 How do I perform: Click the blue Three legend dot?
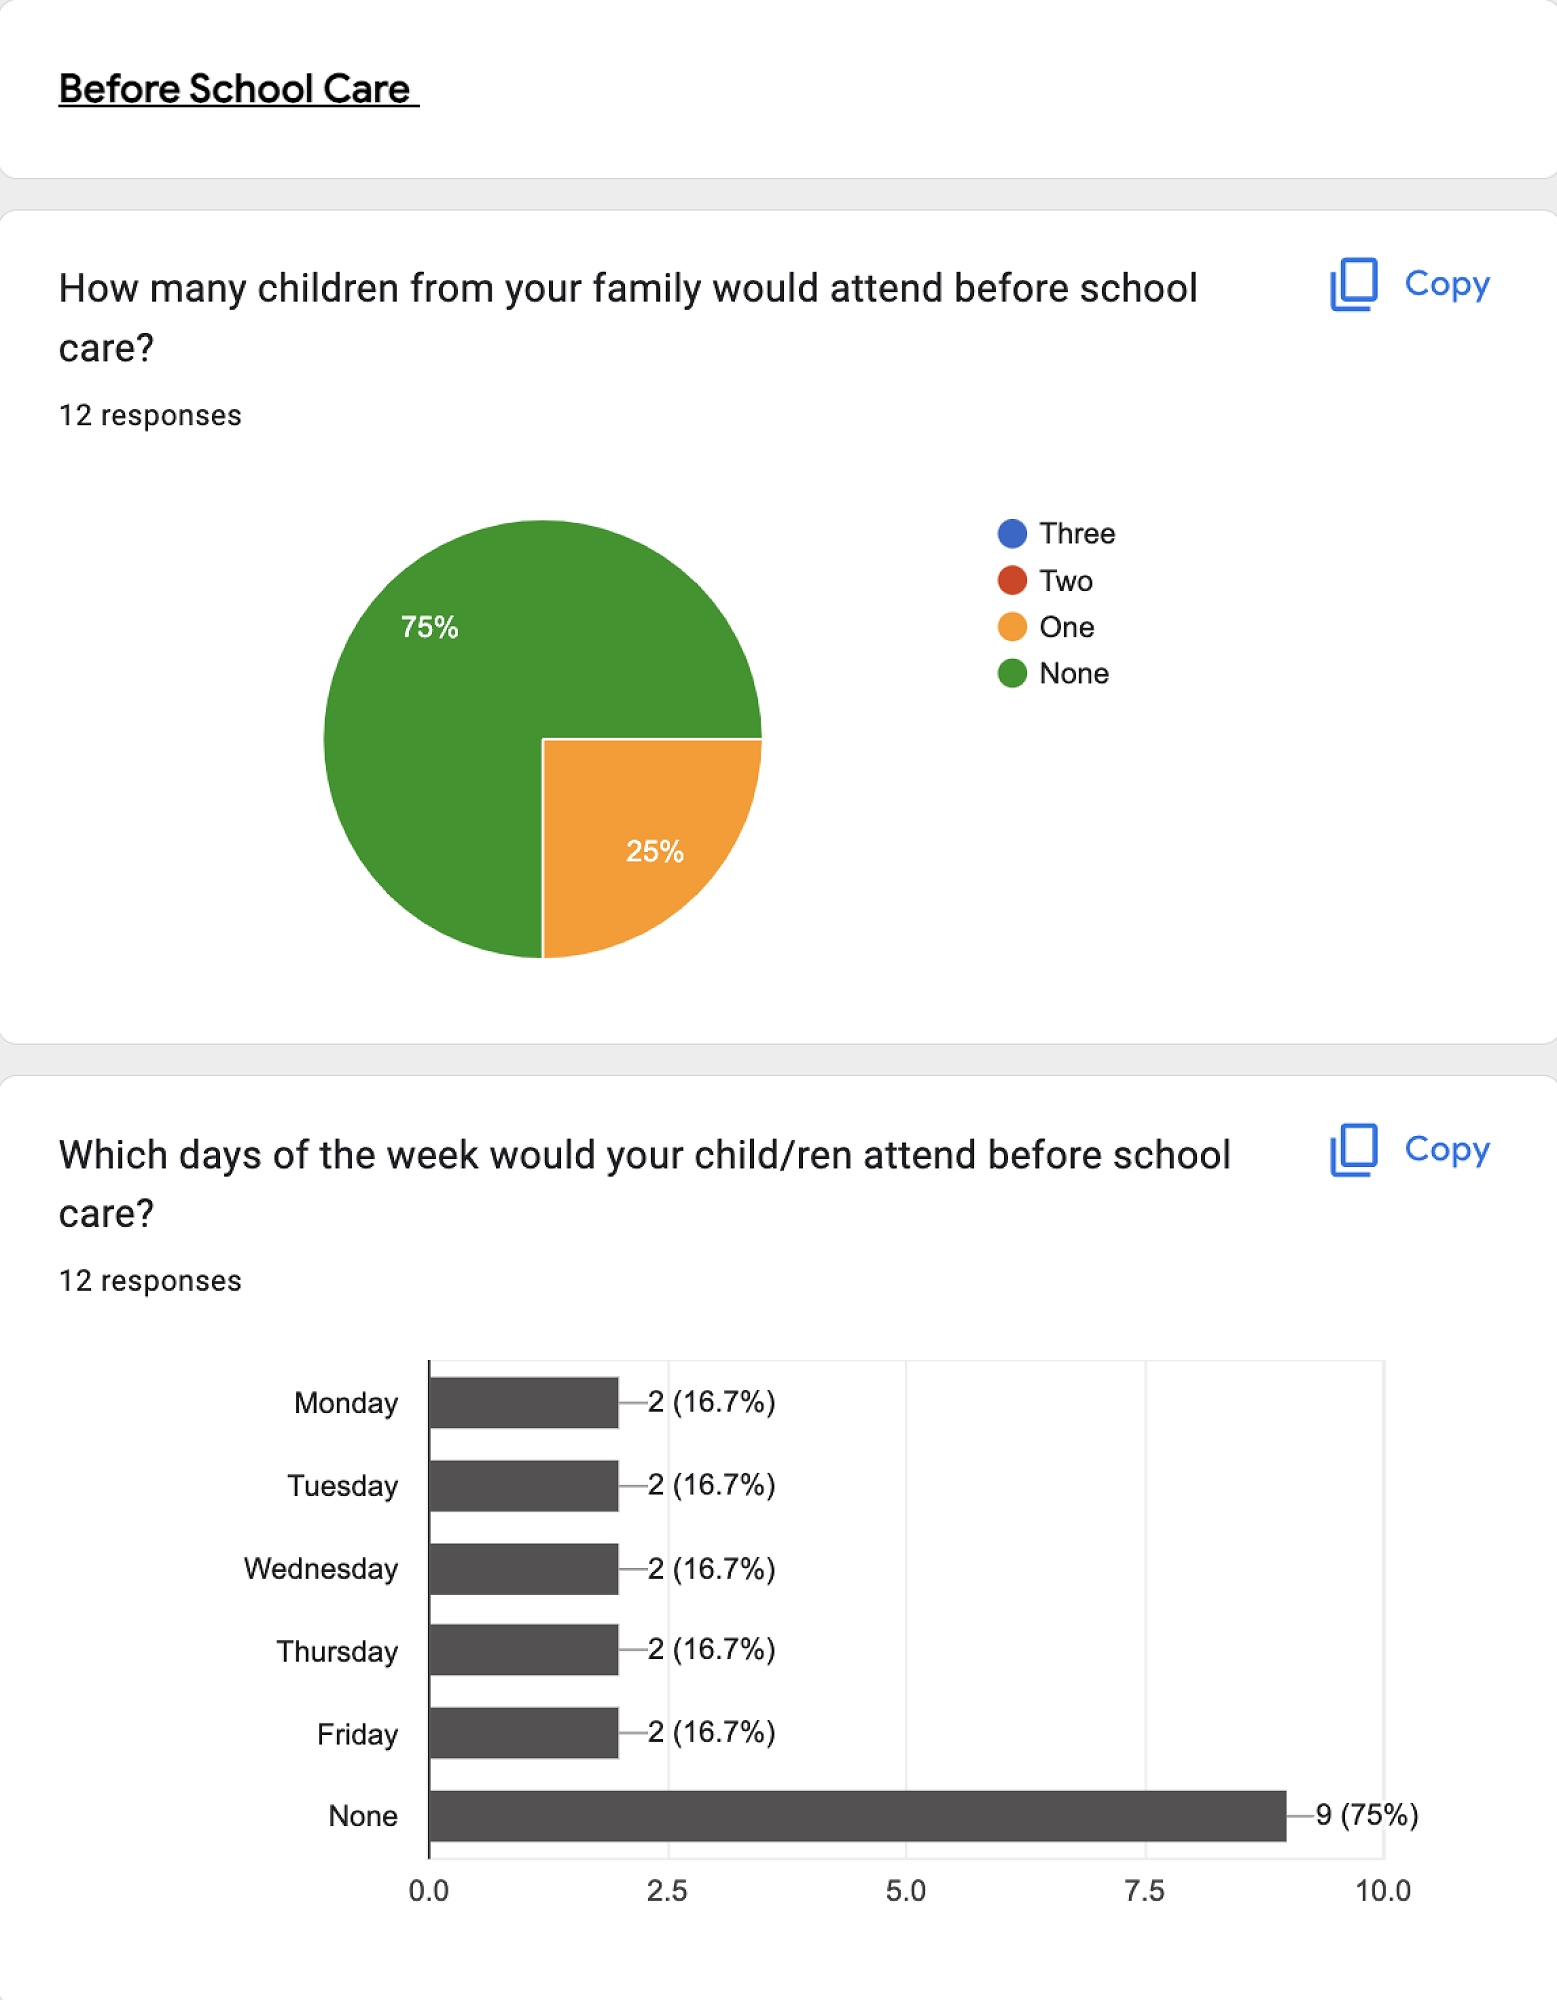1012,534
